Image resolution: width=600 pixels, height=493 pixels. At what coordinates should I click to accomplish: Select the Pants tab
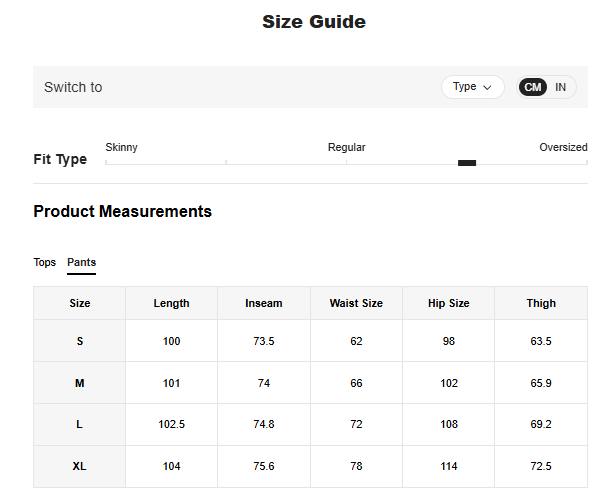82,262
